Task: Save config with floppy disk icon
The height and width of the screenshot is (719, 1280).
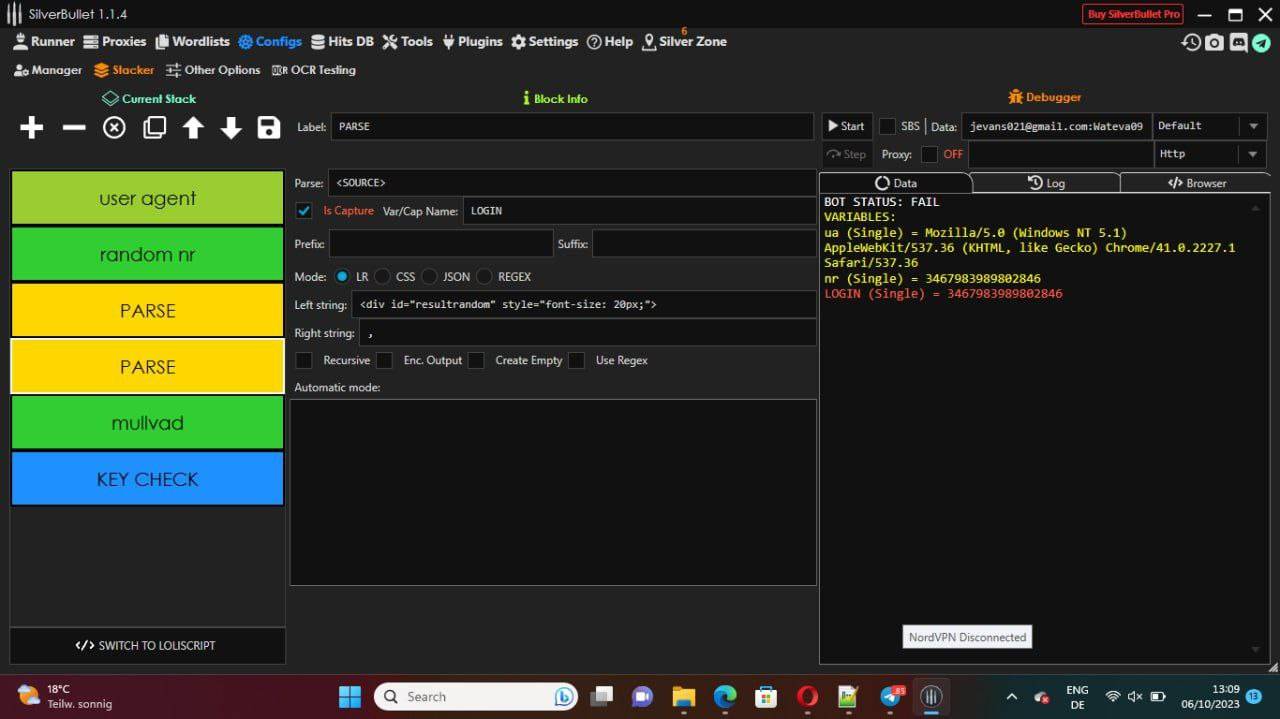Action: click(268, 128)
